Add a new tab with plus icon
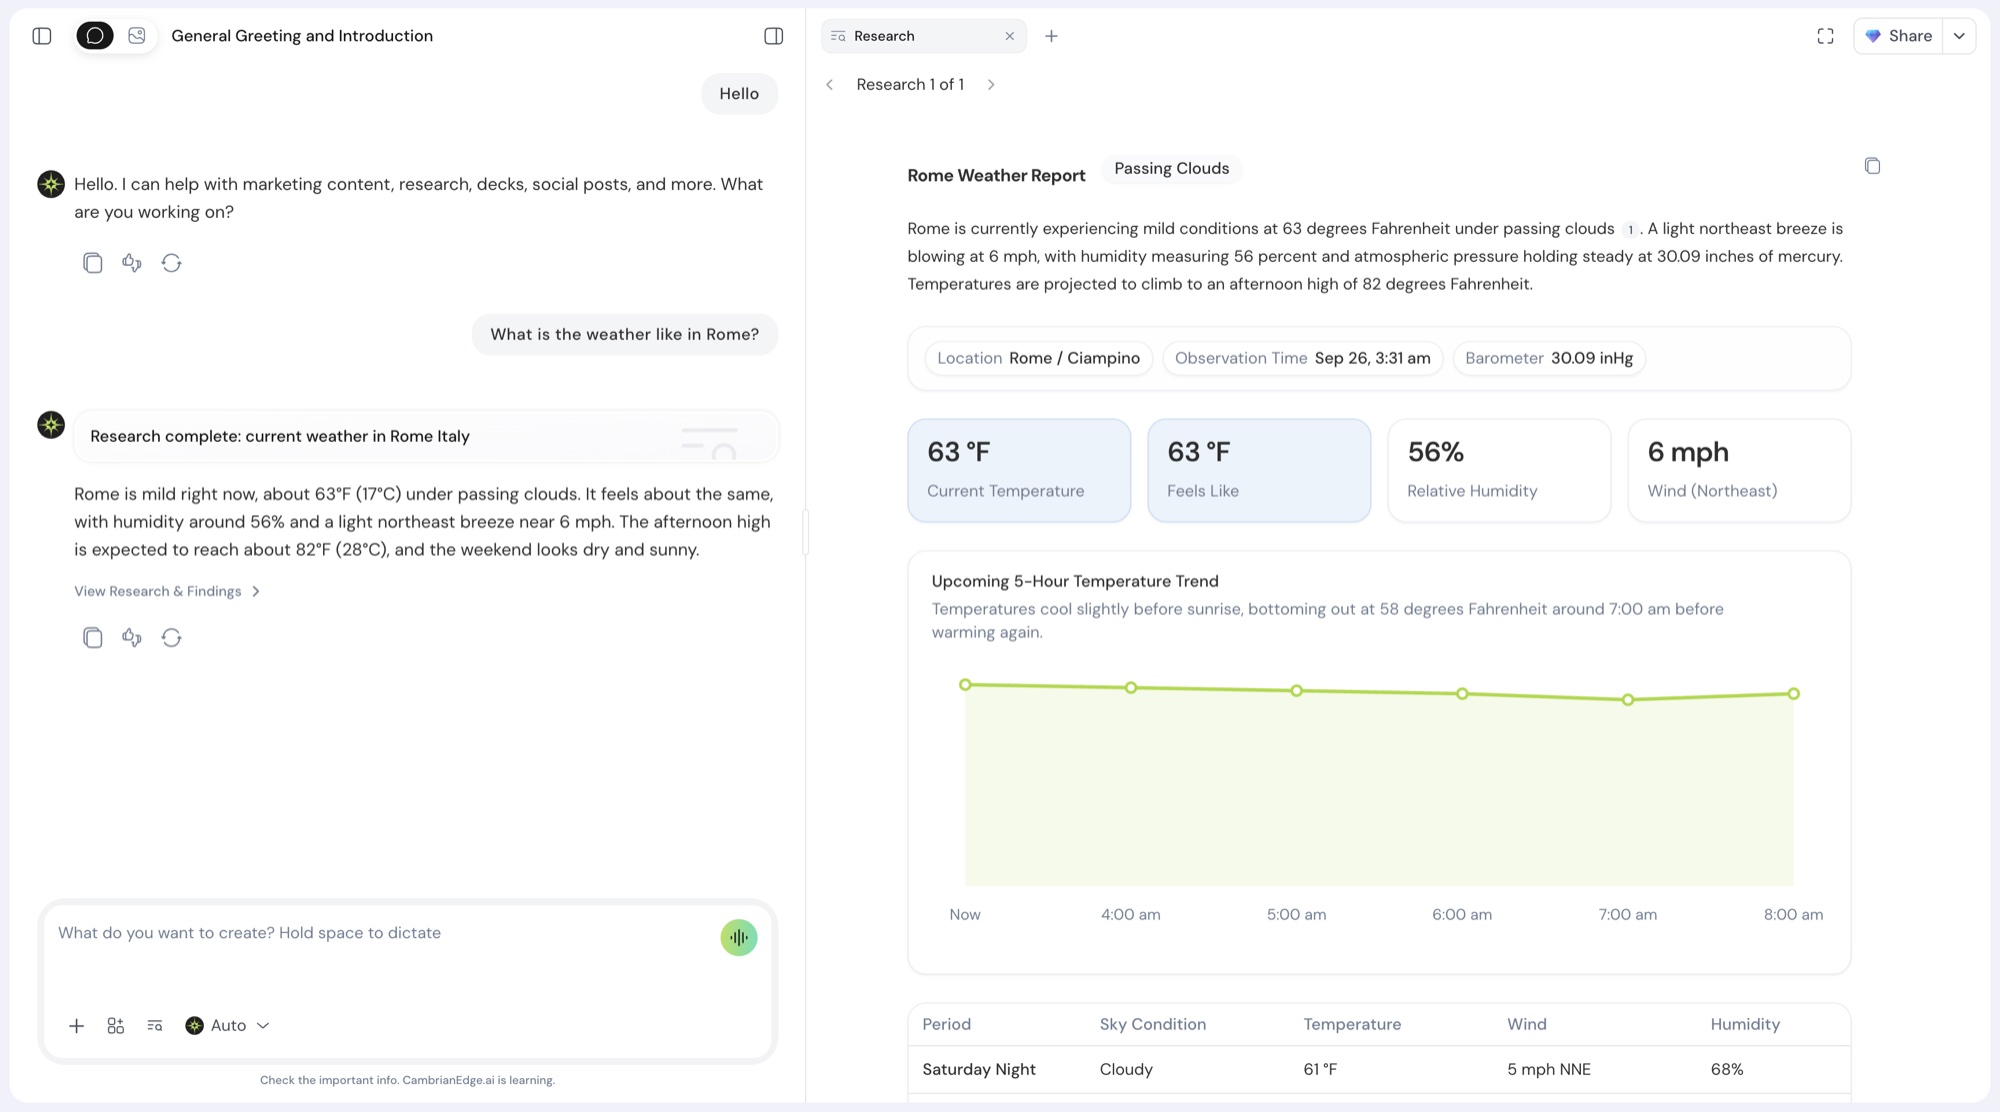2000x1112 pixels. point(1051,36)
